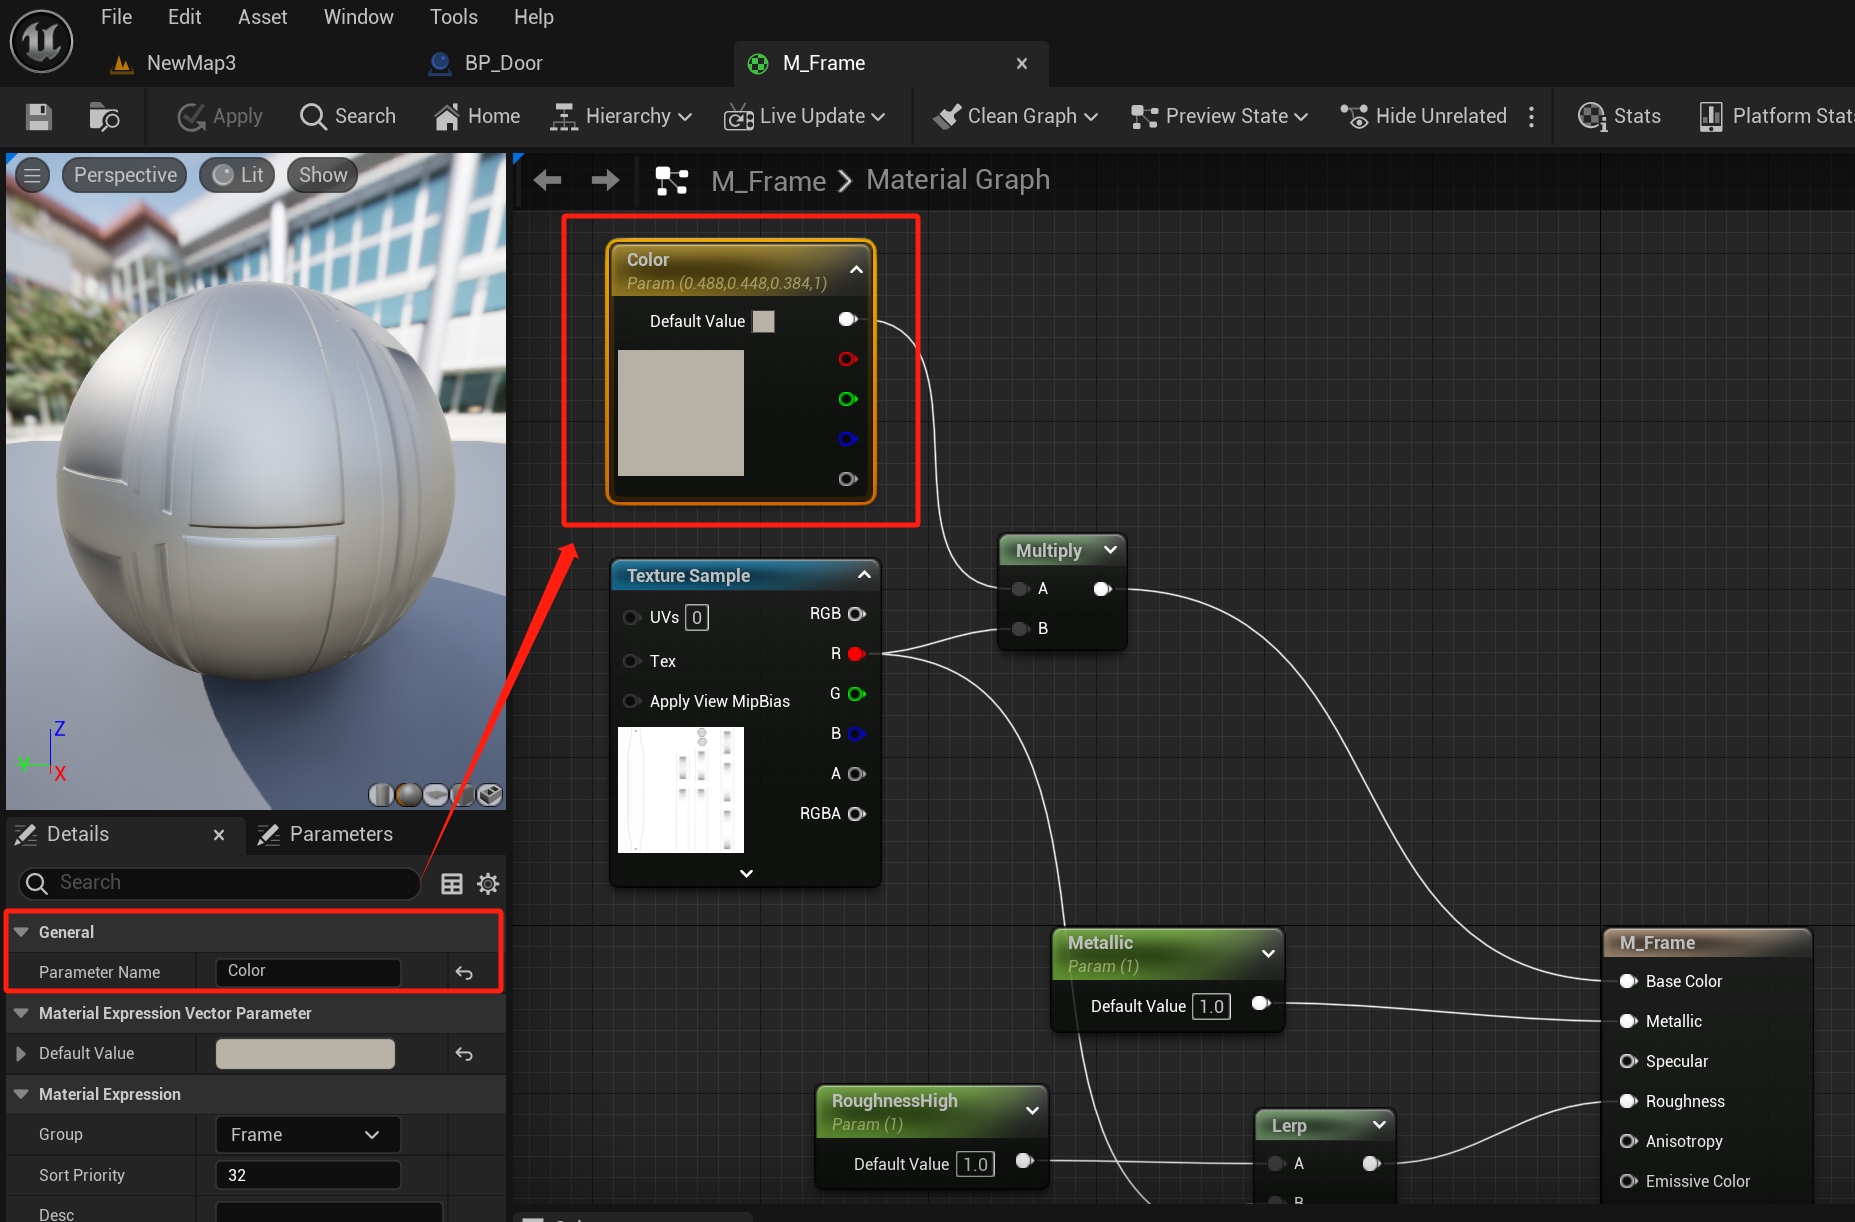
Task: Close the M_Frame tab
Action: coord(1021,64)
